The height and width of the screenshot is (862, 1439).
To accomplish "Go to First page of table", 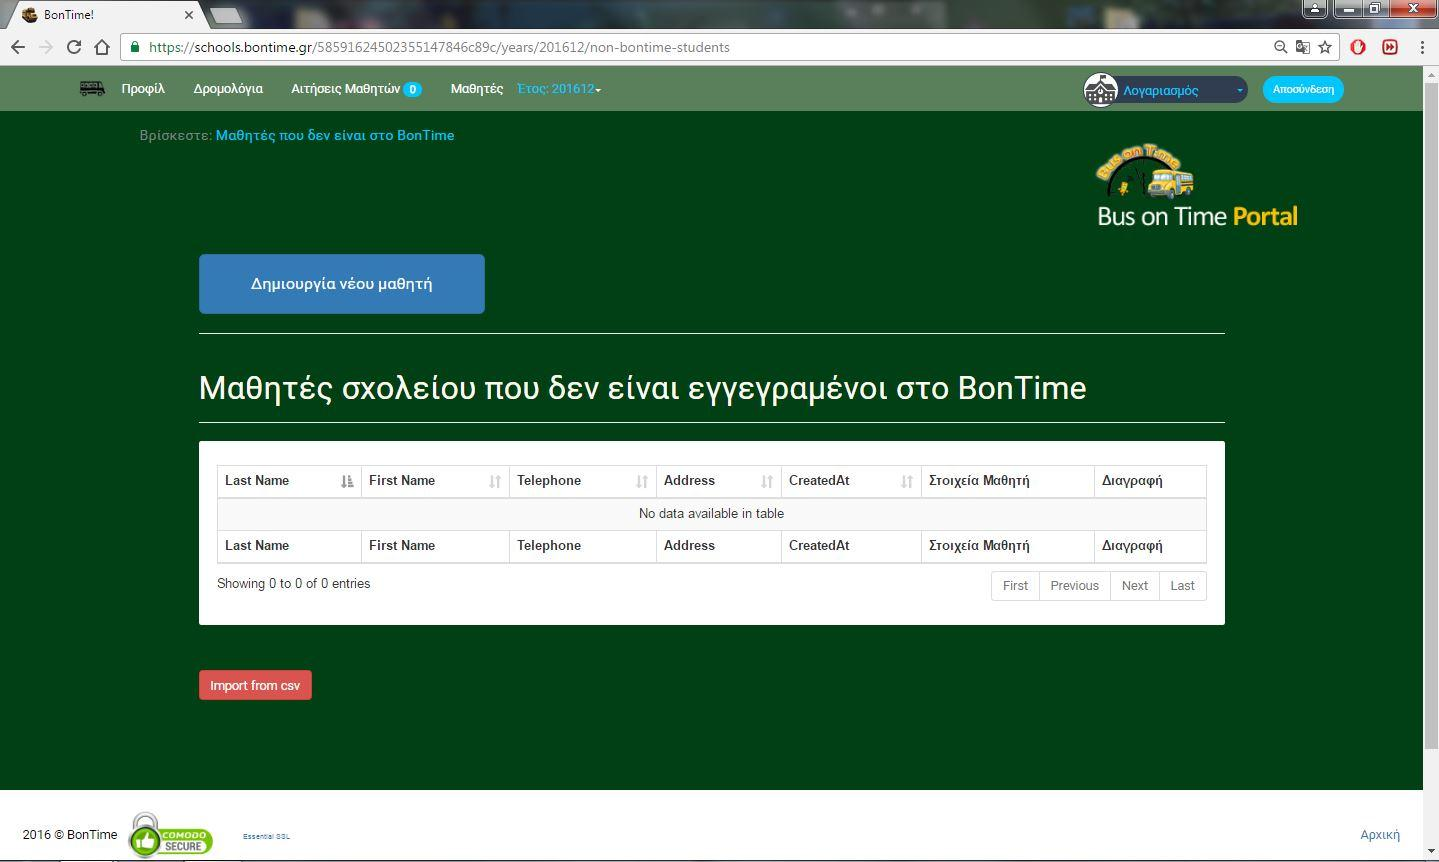I will [1015, 586].
